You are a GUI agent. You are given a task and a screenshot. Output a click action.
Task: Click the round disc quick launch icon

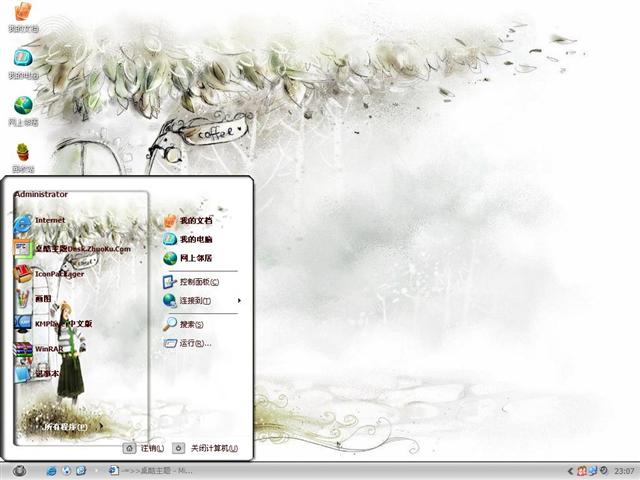67,471
